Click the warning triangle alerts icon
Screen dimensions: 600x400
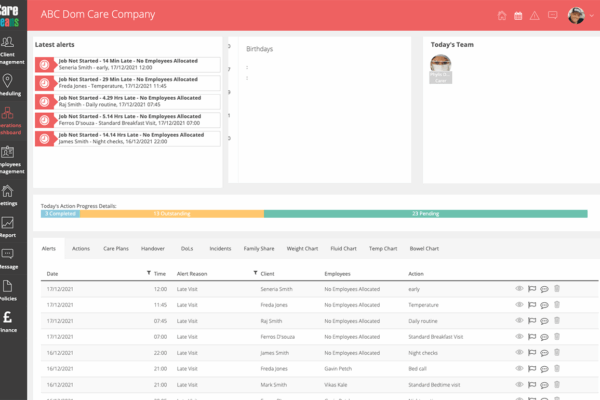point(535,15)
